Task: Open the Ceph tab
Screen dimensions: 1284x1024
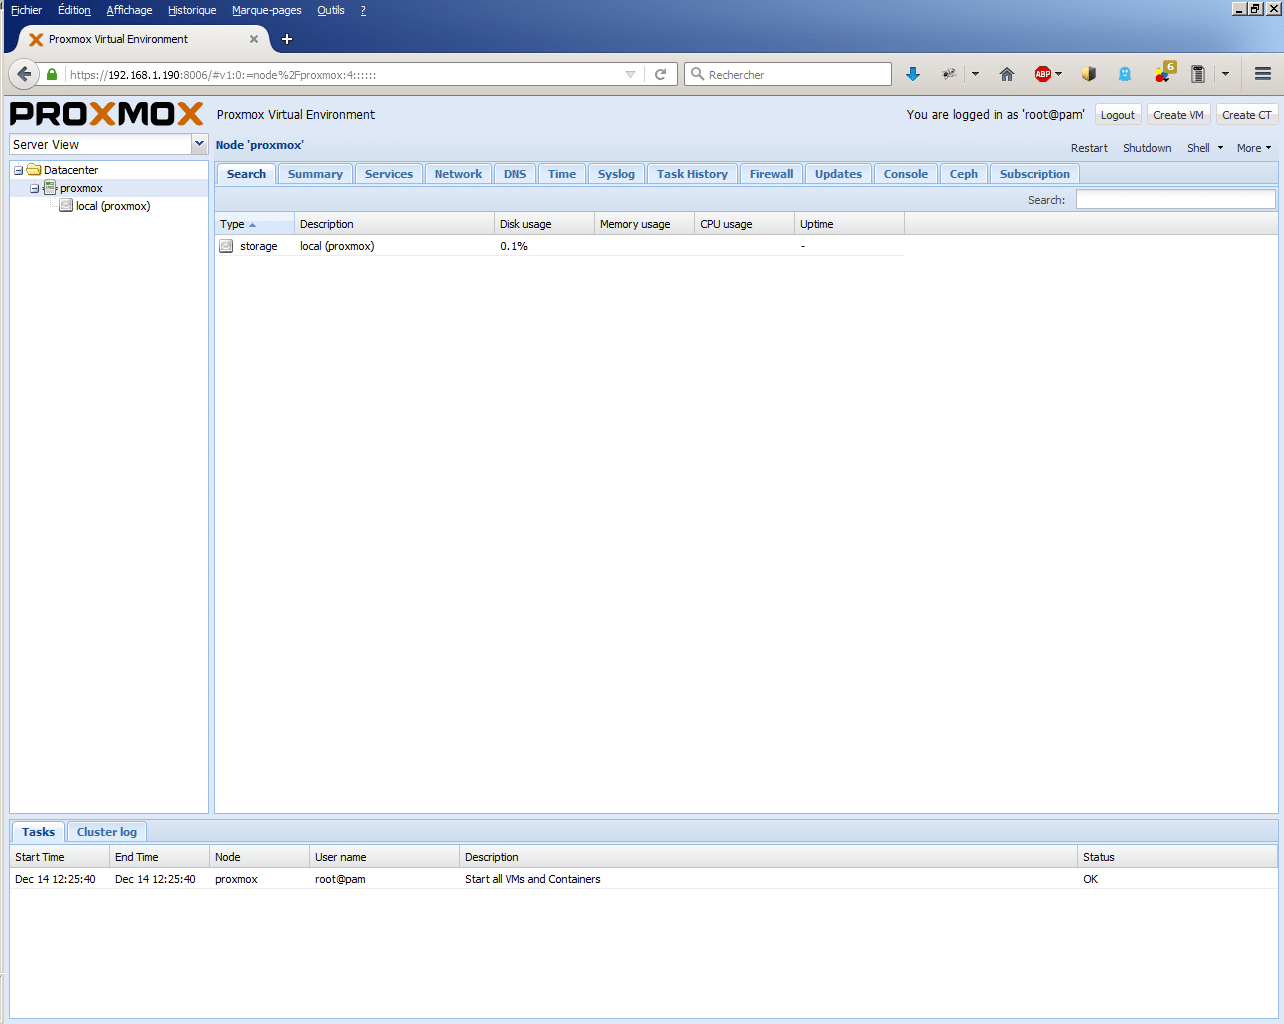Action: pyautogui.click(x=964, y=174)
